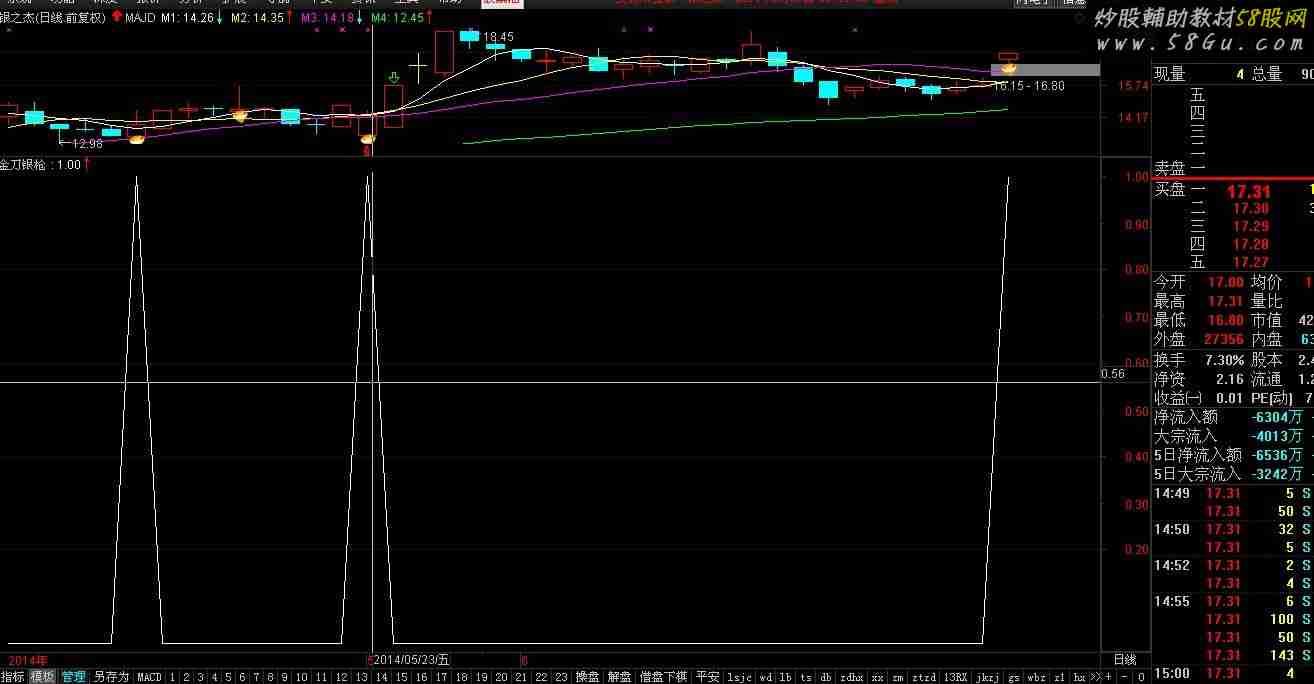1314x684 pixels.
Task: Open the 日线 period selector
Action: 1124,660
